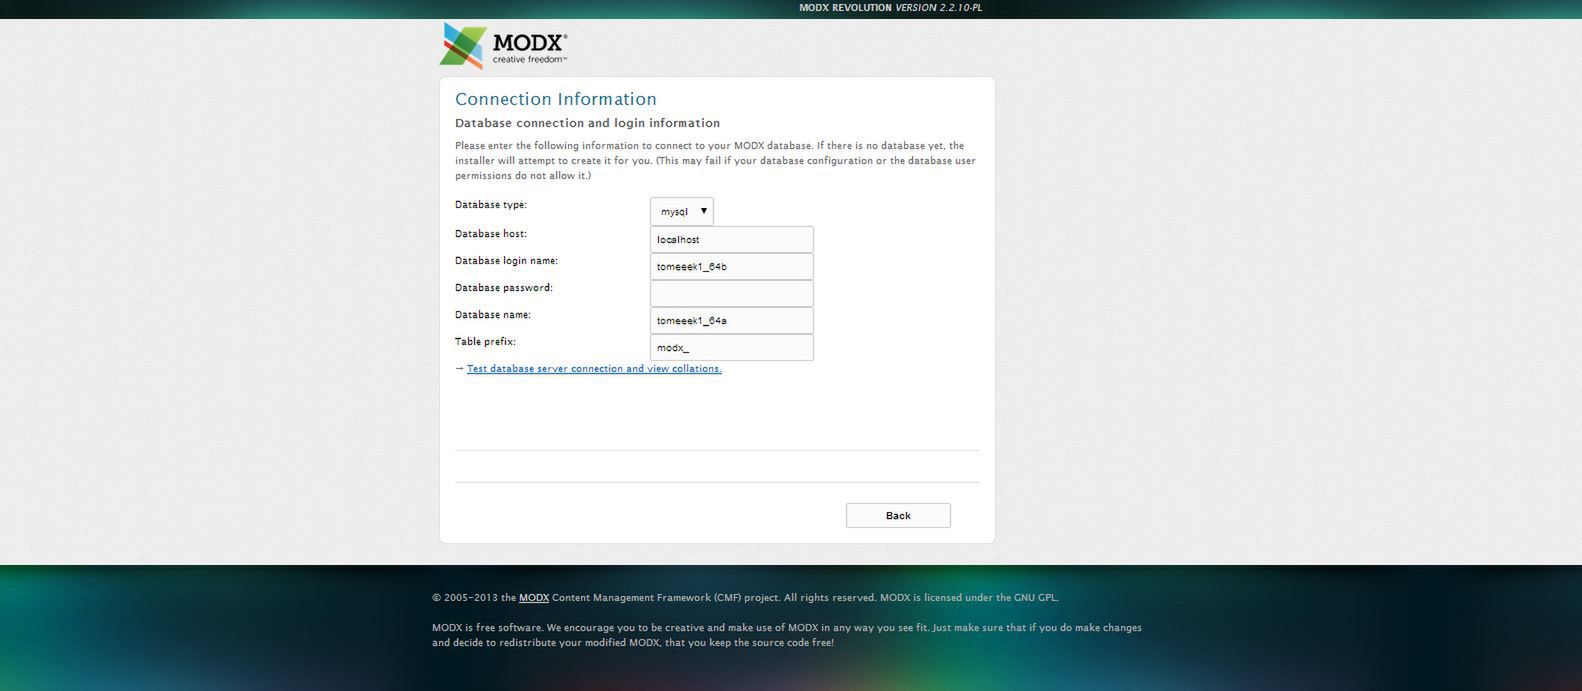Click the Table prefix input field

pyautogui.click(x=732, y=347)
